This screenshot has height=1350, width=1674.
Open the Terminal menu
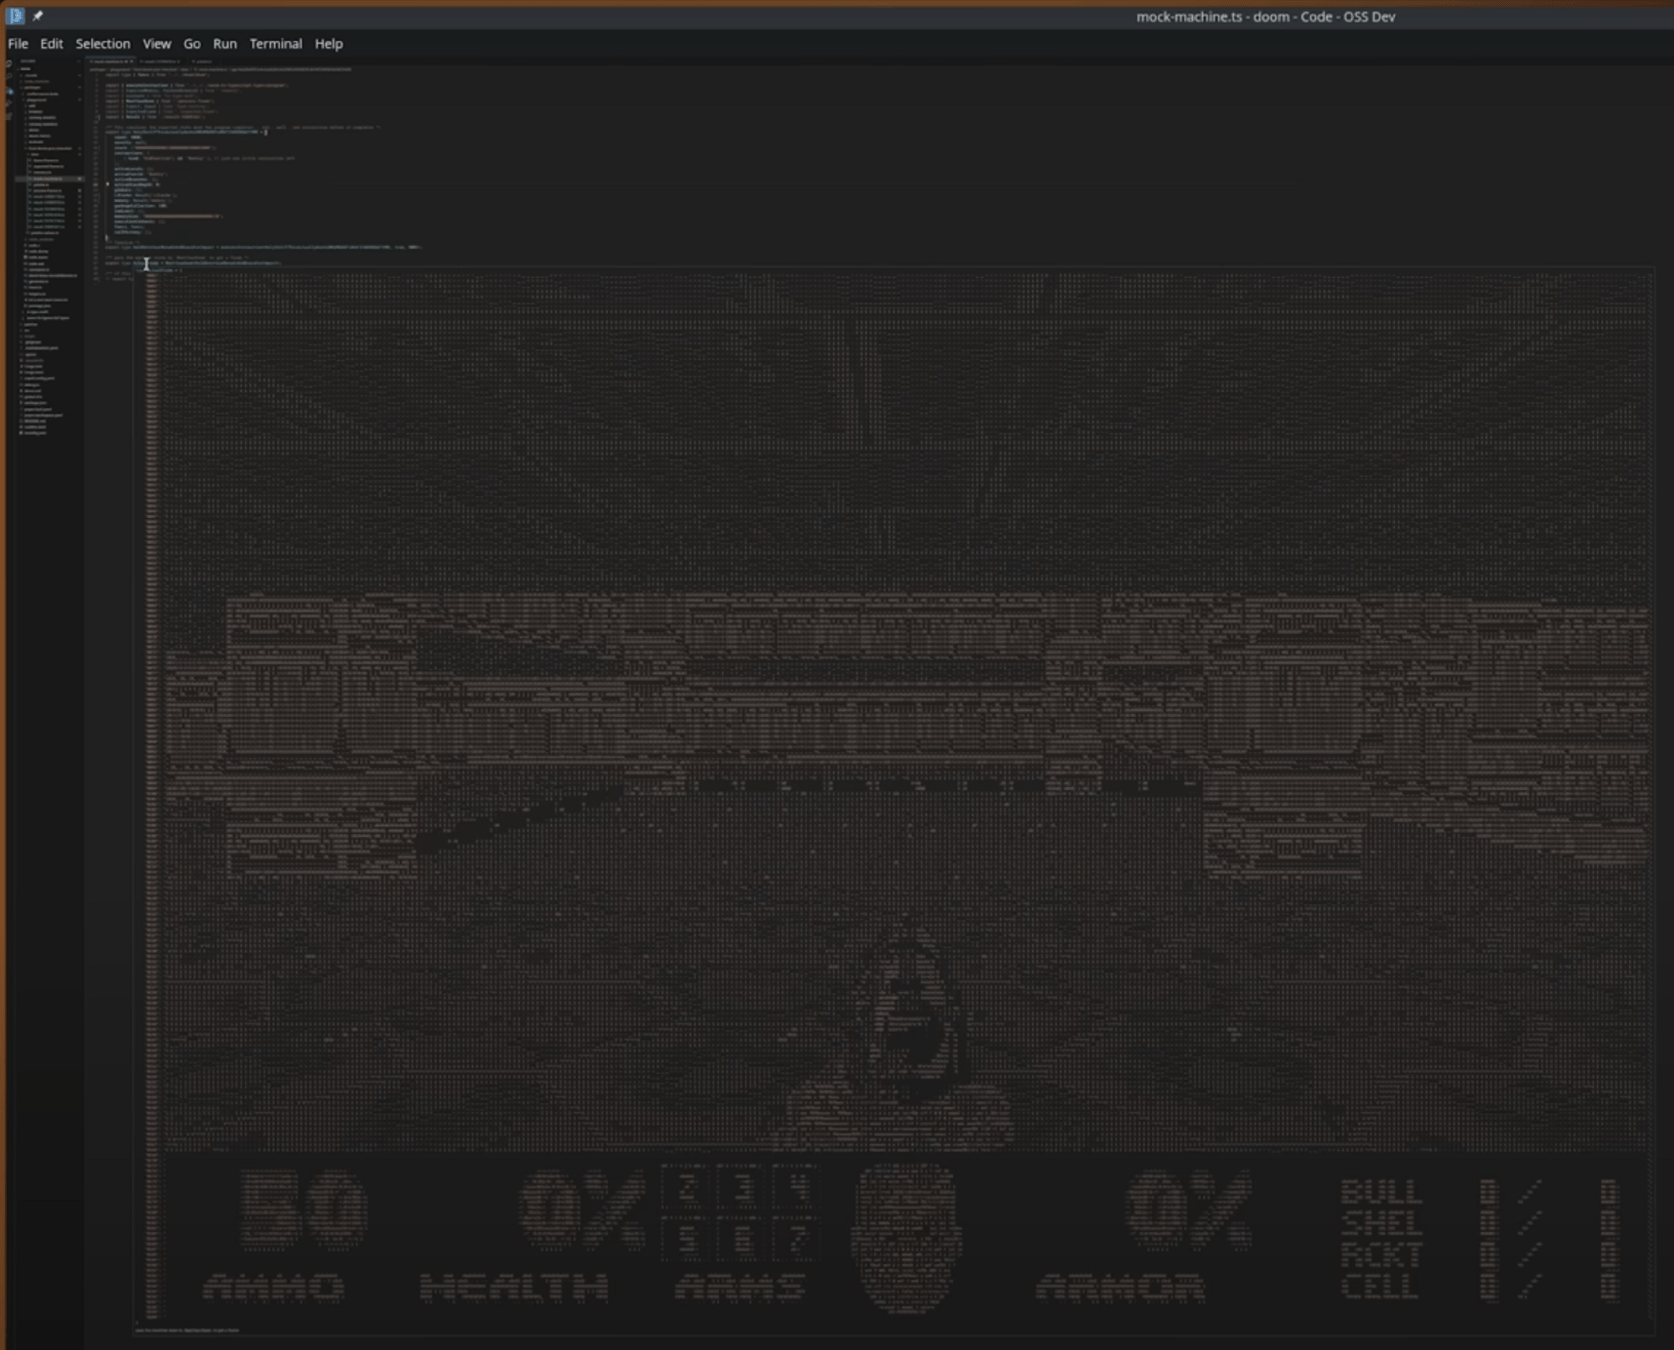click(275, 44)
